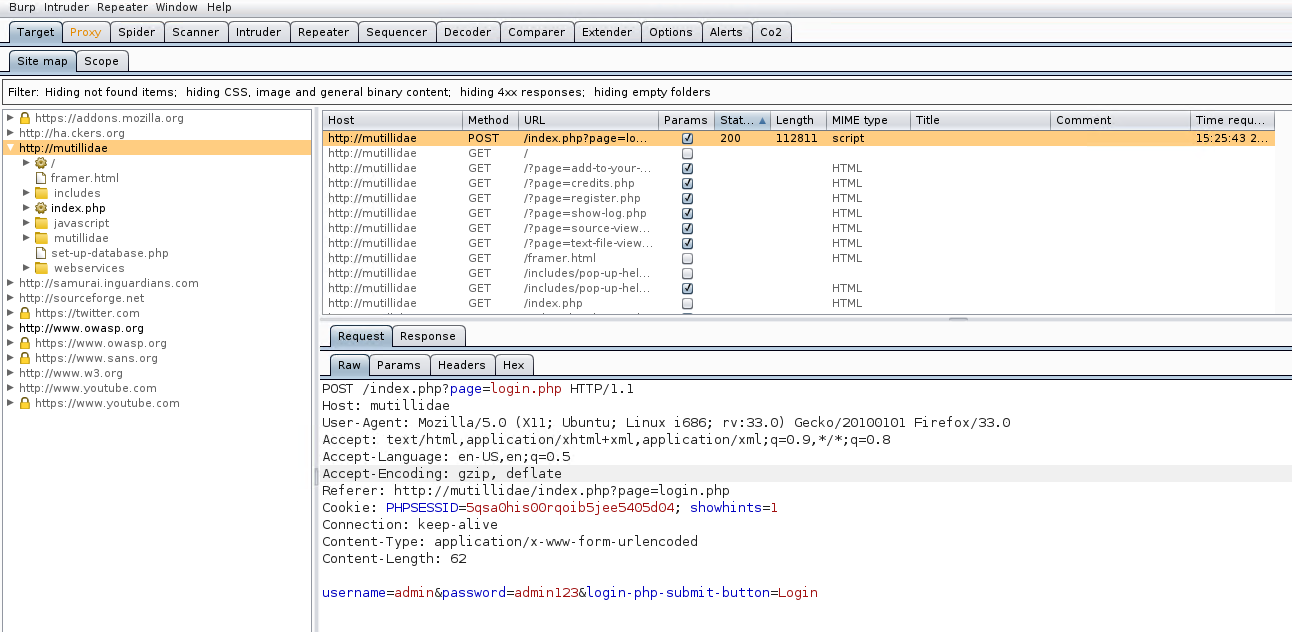Image resolution: width=1292 pixels, height=632 pixels.
Task: Click the webservices folder icon
Action: (41, 268)
